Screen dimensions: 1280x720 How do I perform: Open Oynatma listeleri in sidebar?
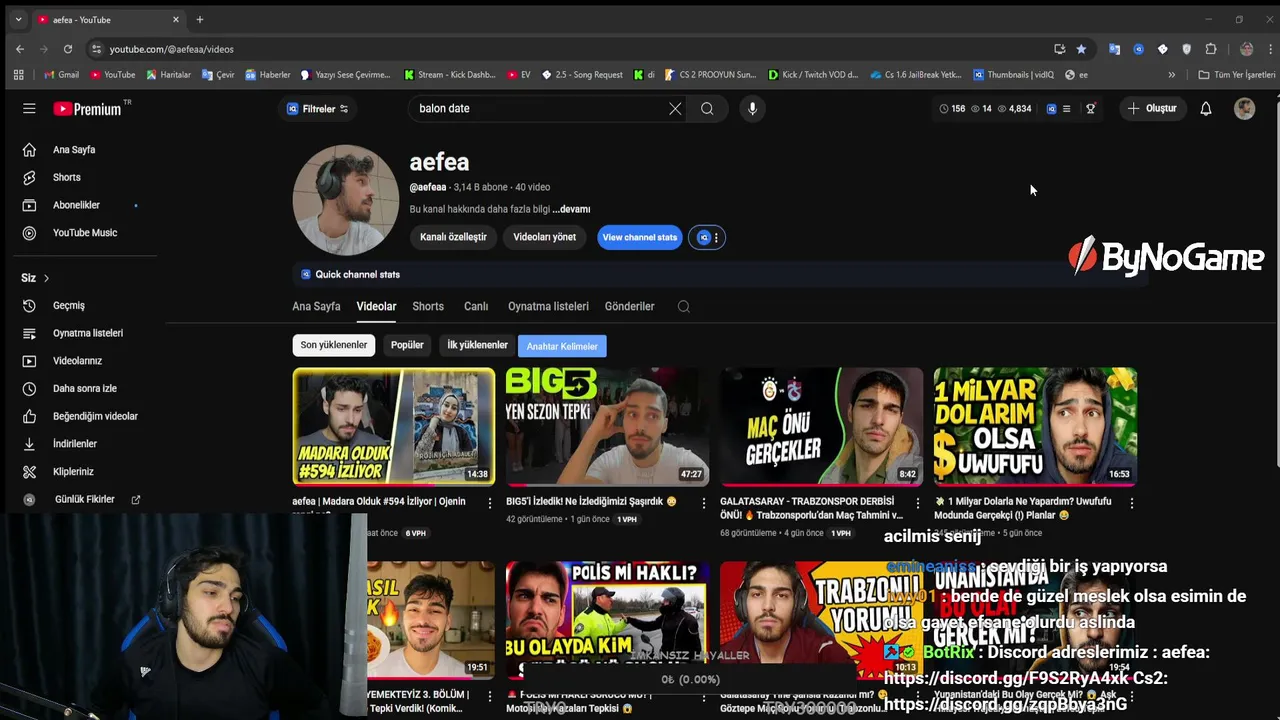pyautogui.click(x=86, y=333)
